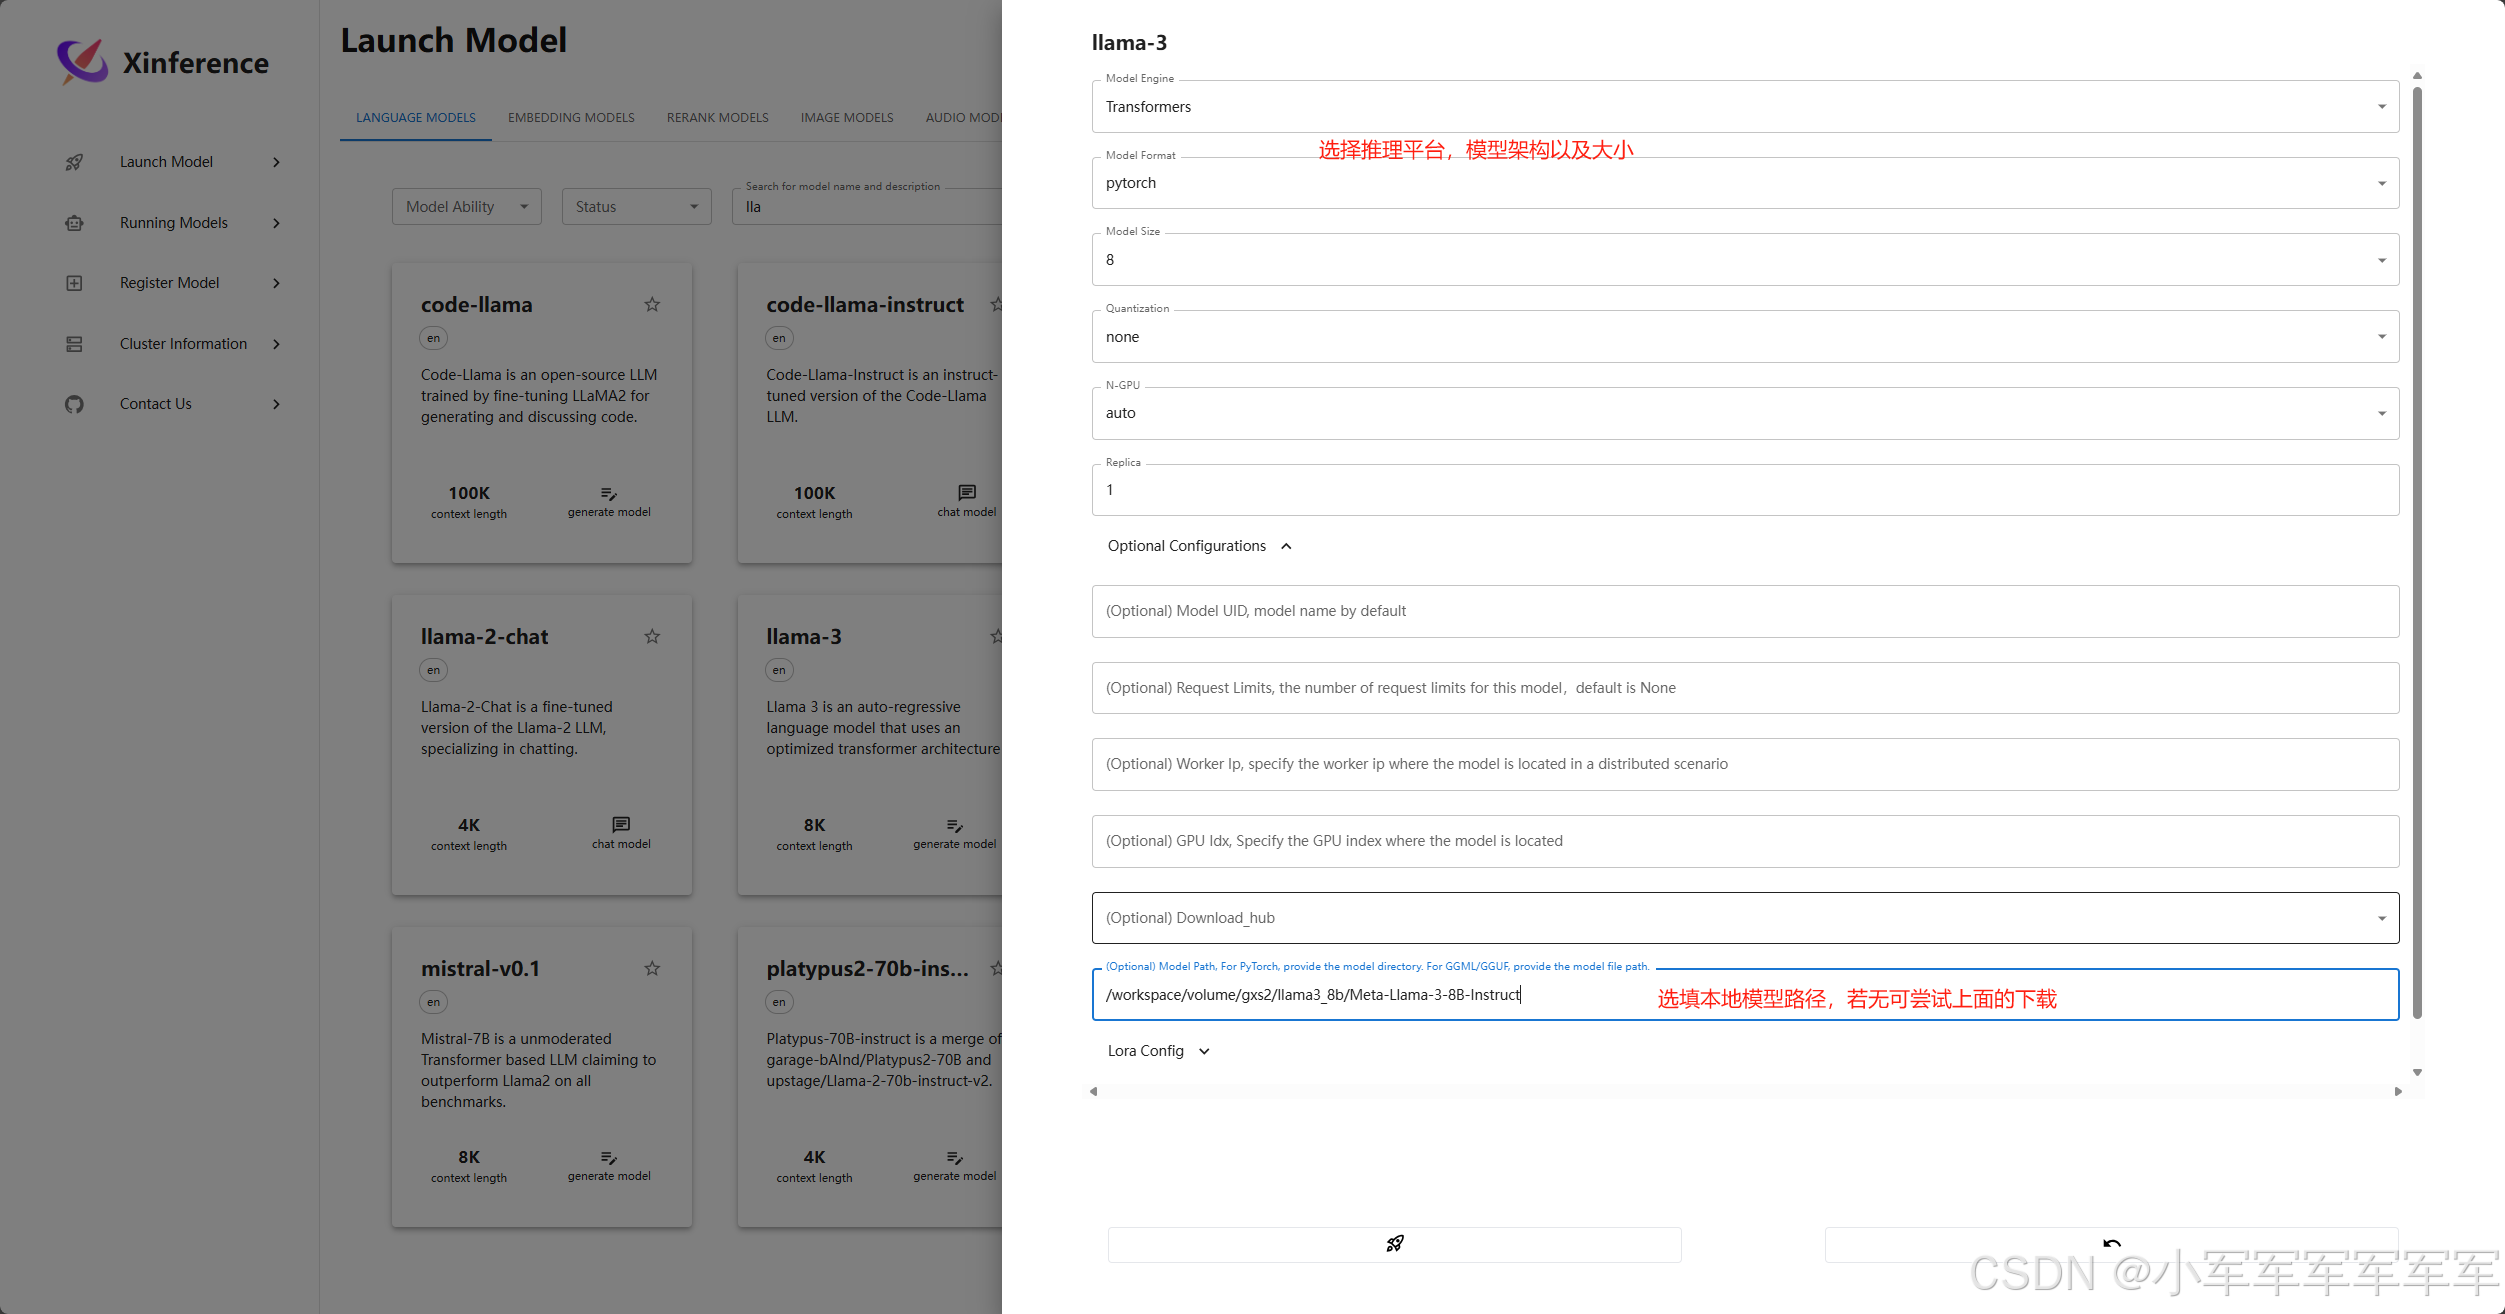Click generate model icon on llama-3 card
2505x1314 pixels.
pyautogui.click(x=955, y=826)
